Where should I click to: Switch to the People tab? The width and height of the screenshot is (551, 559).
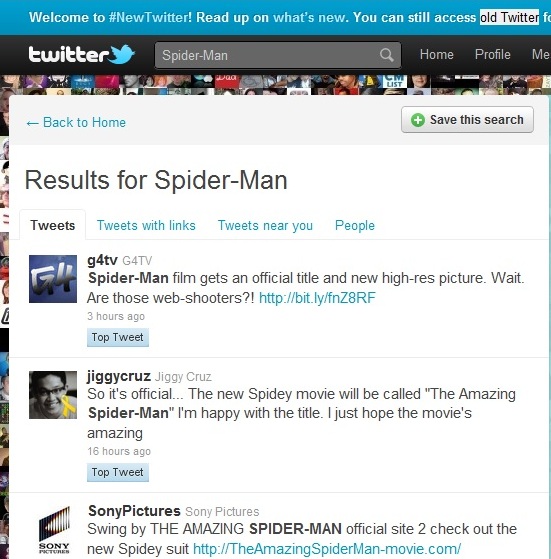355,225
